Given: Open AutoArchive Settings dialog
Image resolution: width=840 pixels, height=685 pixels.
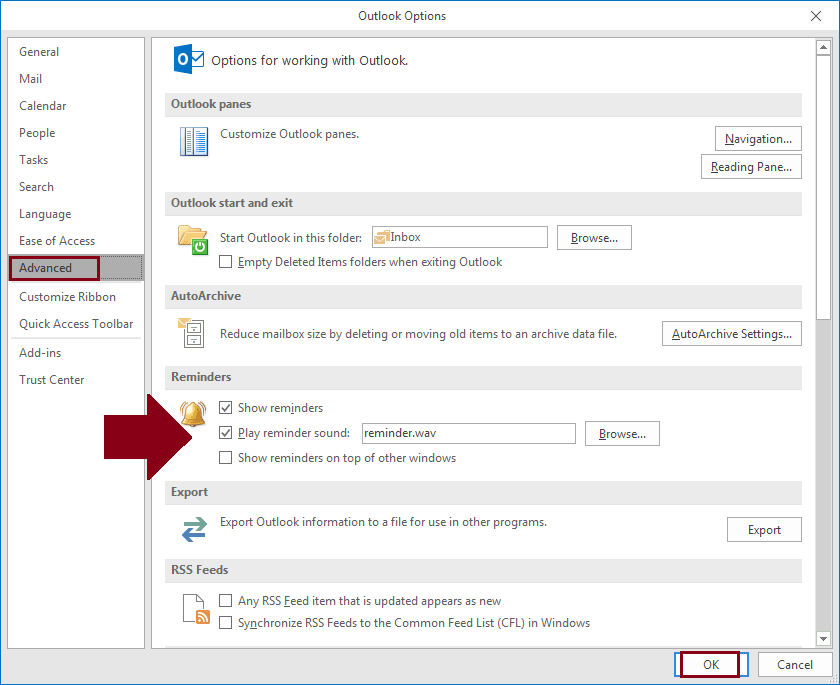Looking at the screenshot, I should [x=731, y=334].
